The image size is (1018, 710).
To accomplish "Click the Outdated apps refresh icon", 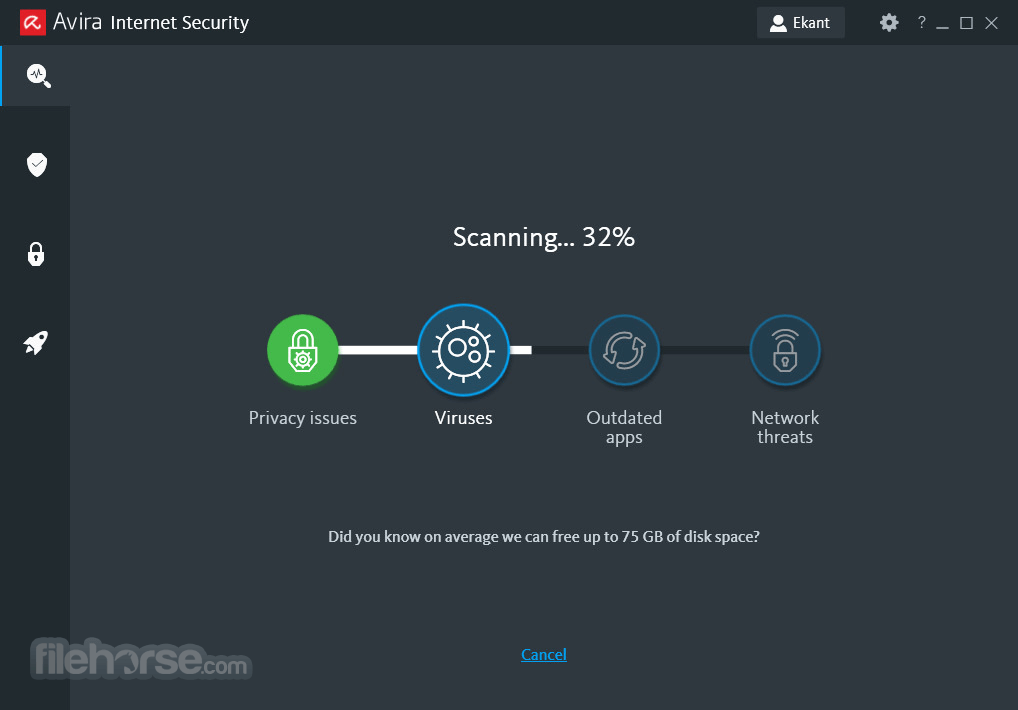I will pyautogui.click(x=625, y=350).
